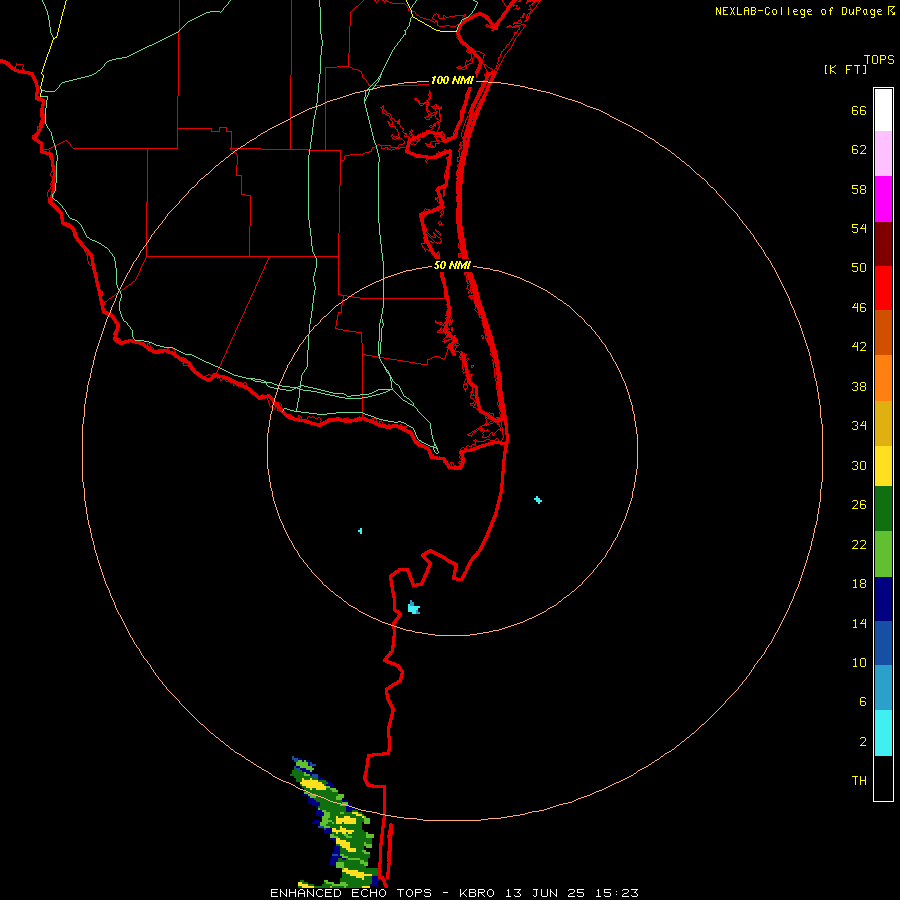Click the TH threshold legend label
900x900 pixels.
(x=859, y=781)
